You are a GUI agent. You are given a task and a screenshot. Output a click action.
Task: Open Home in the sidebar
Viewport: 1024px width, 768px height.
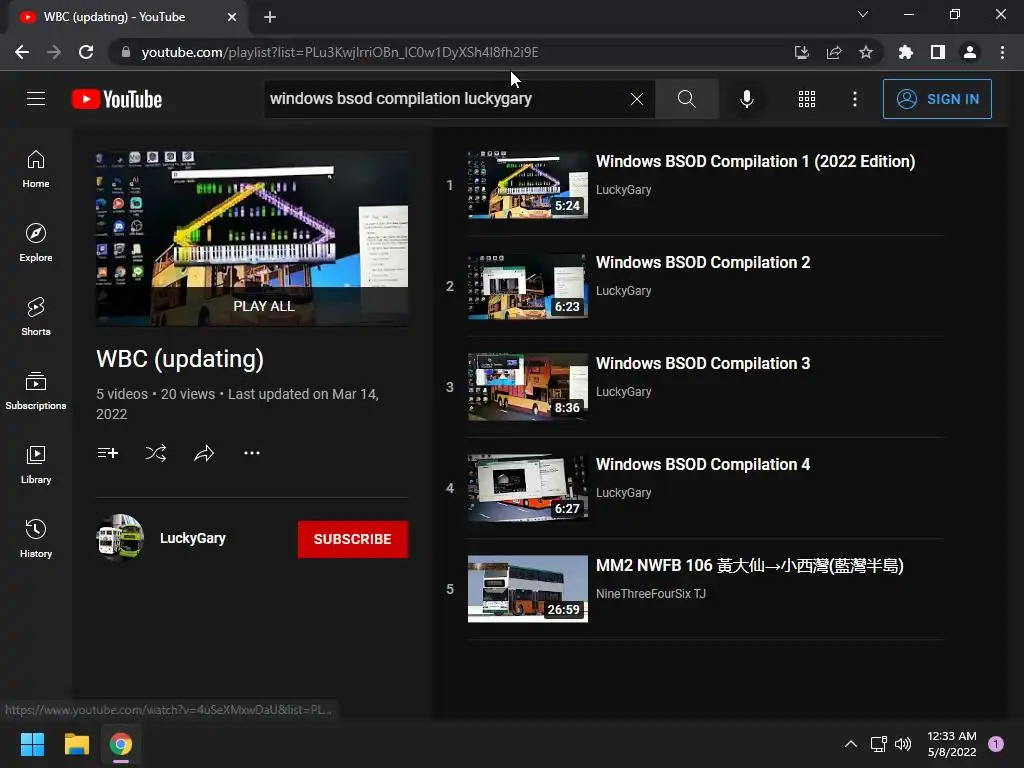click(x=36, y=169)
